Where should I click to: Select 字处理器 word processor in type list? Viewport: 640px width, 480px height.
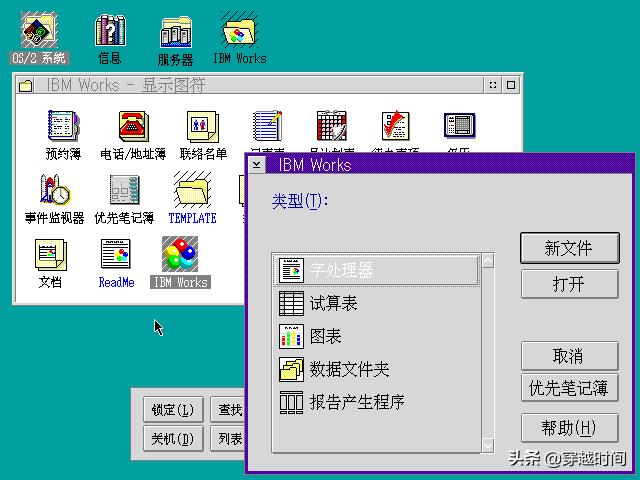point(376,270)
